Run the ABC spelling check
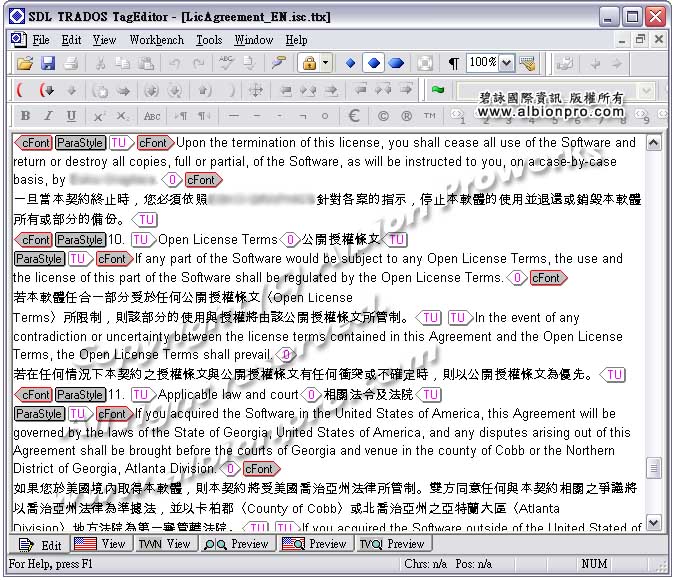Image resolution: width=674 pixels, height=580 pixels. (x=226, y=63)
